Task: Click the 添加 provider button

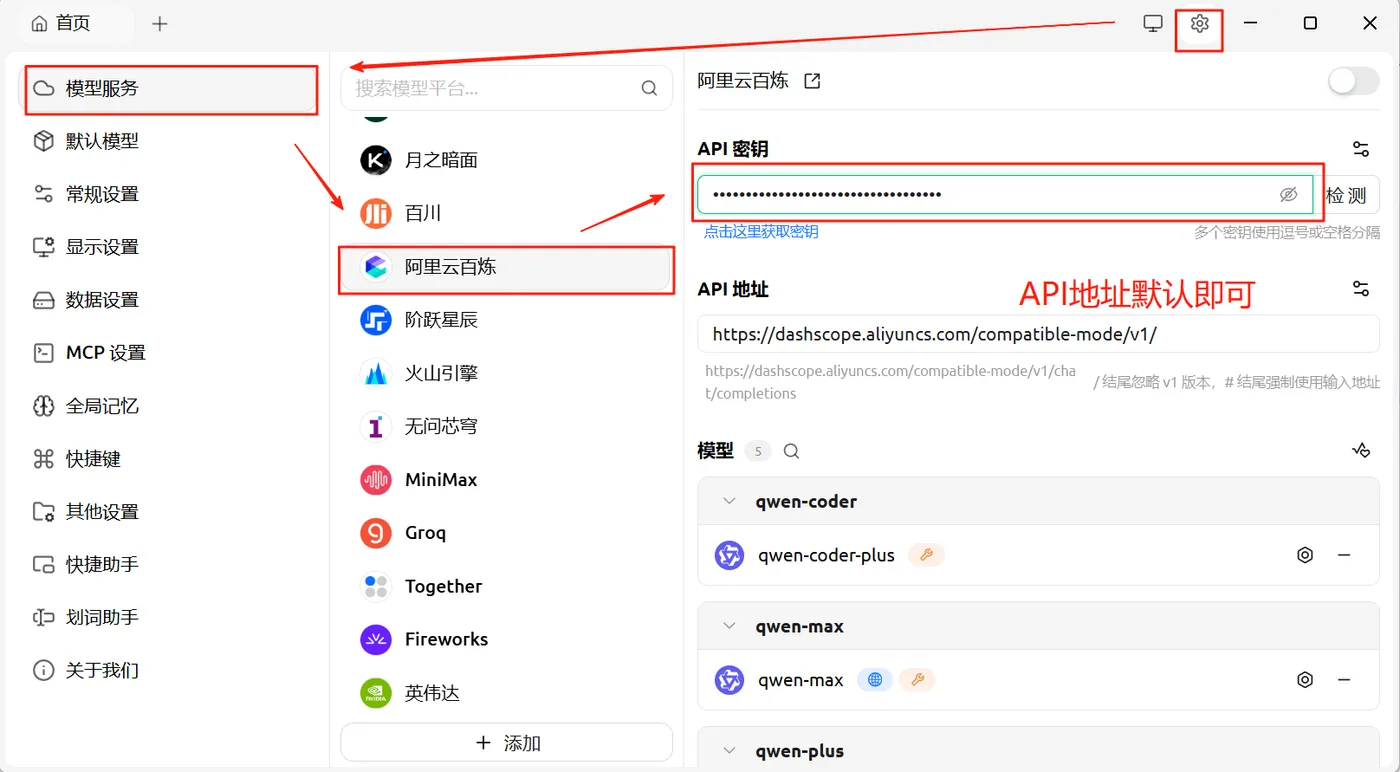Action: (x=506, y=743)
